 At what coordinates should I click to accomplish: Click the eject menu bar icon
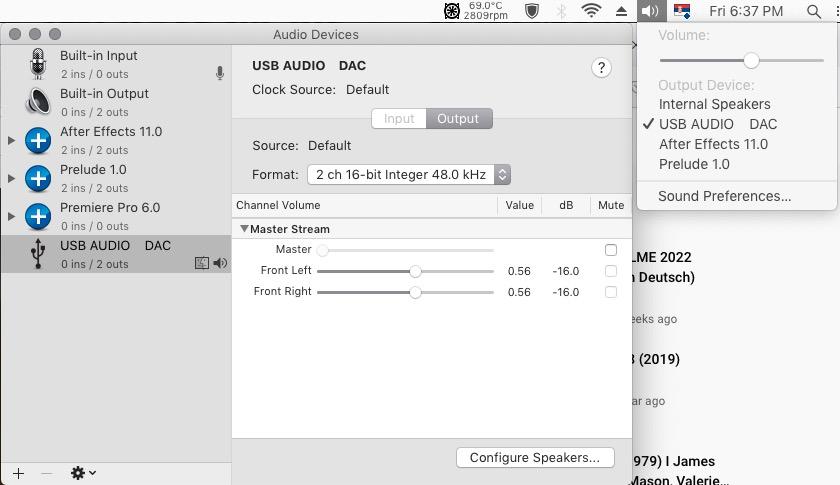(621, 11)
